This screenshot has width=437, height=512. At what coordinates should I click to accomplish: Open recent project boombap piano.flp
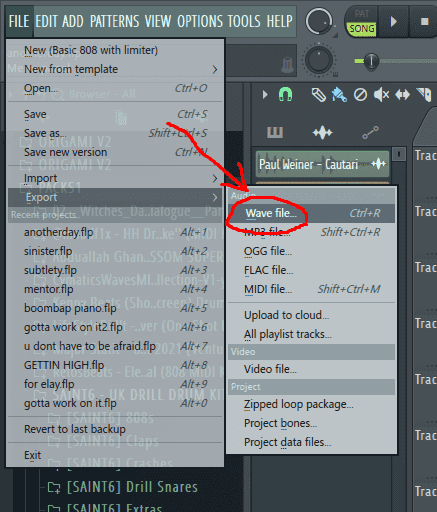(115, 308)
